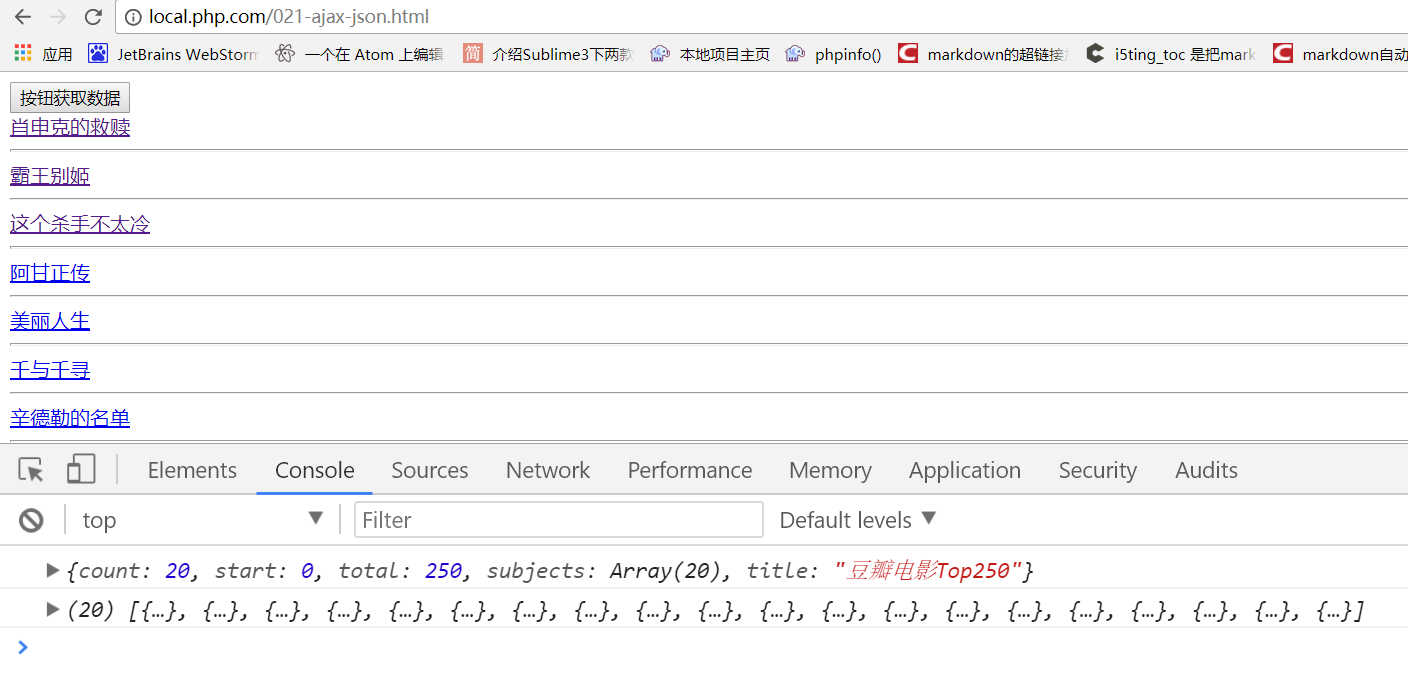Switch to the Network tab
Viewport: 1408px width, 696px height.
pyautogui.click(x=548, y=470)
